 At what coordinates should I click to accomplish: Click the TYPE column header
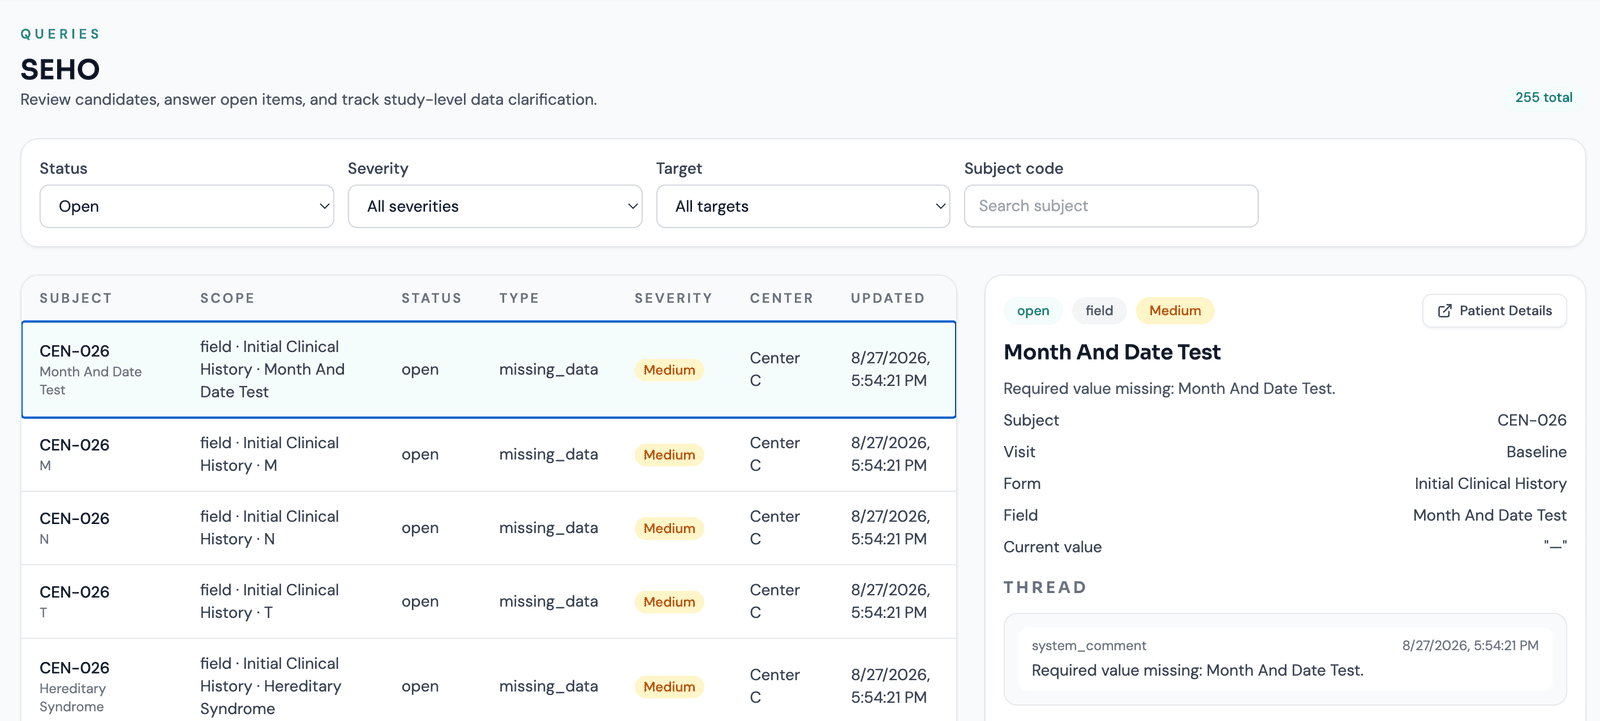519,298
